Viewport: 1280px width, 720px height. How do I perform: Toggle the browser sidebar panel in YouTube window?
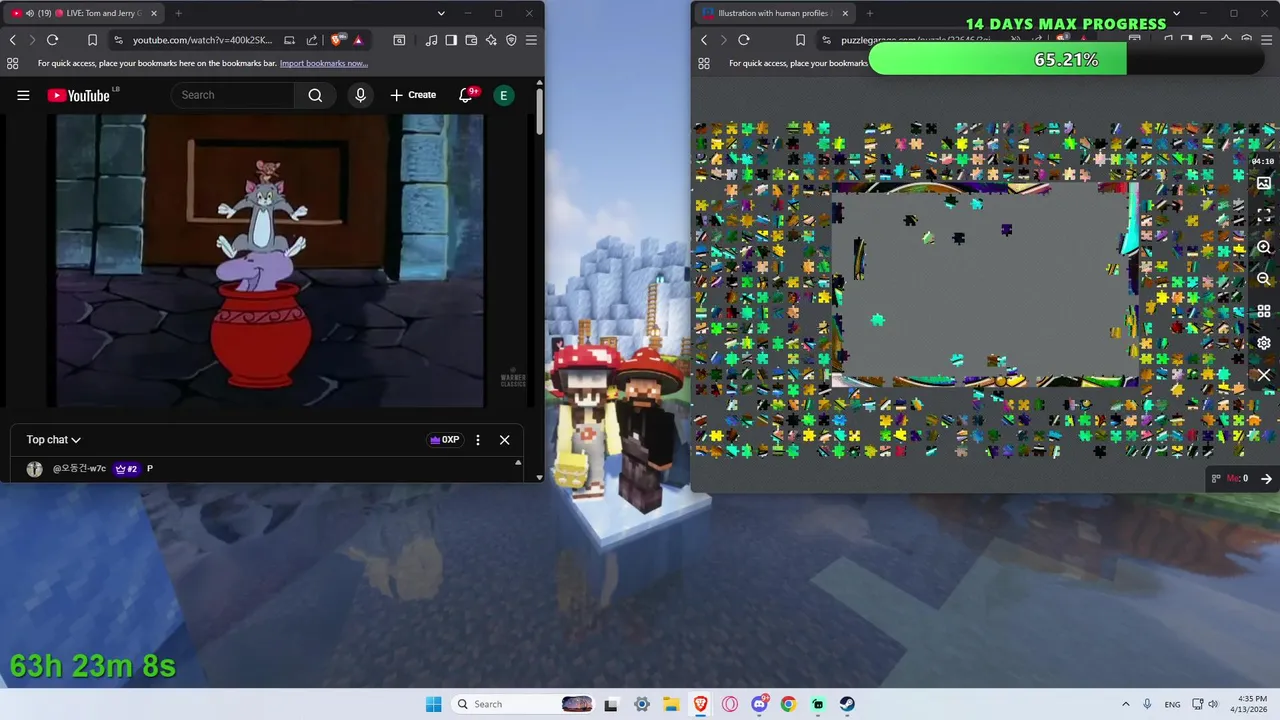pyautogui.click(x=451, y=40)
